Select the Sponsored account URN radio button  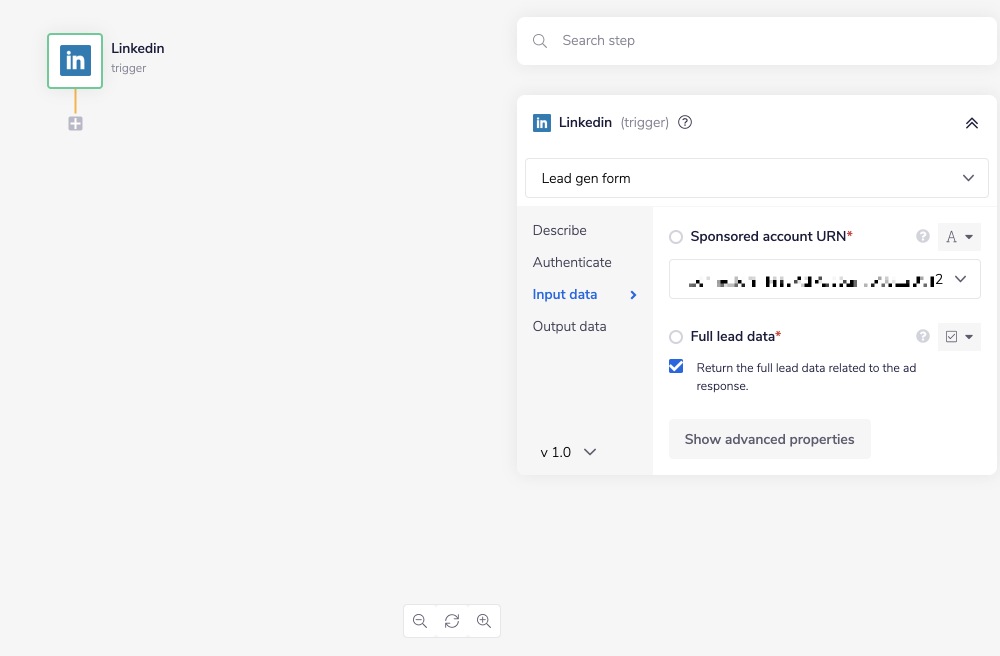676,237
